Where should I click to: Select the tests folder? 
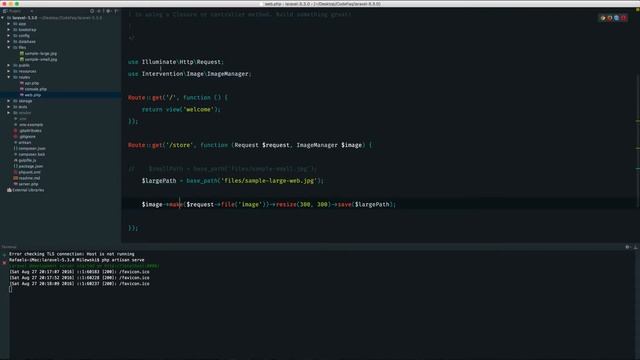pos(22,107)
